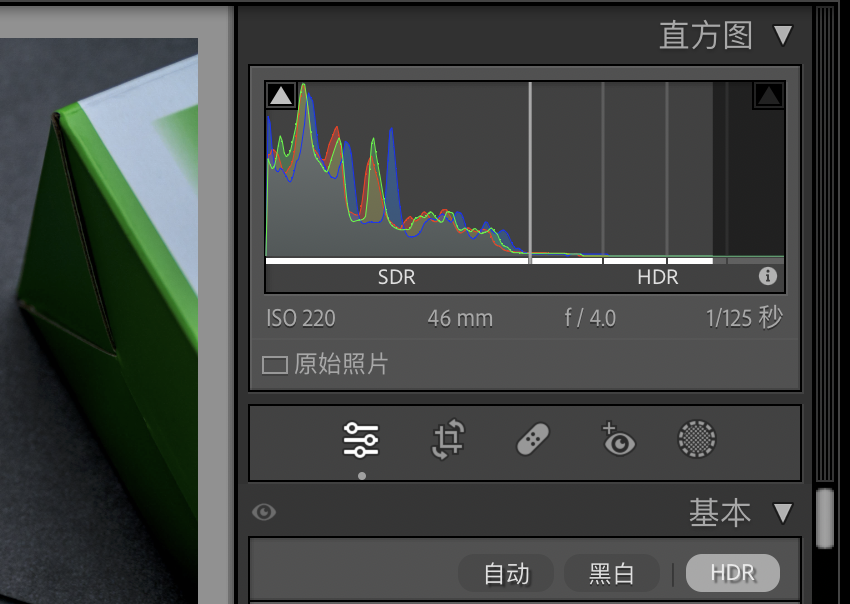Select the Masking dotted-circle tool
The width and height of the screenshot is (850, 604).
point(697,439)
